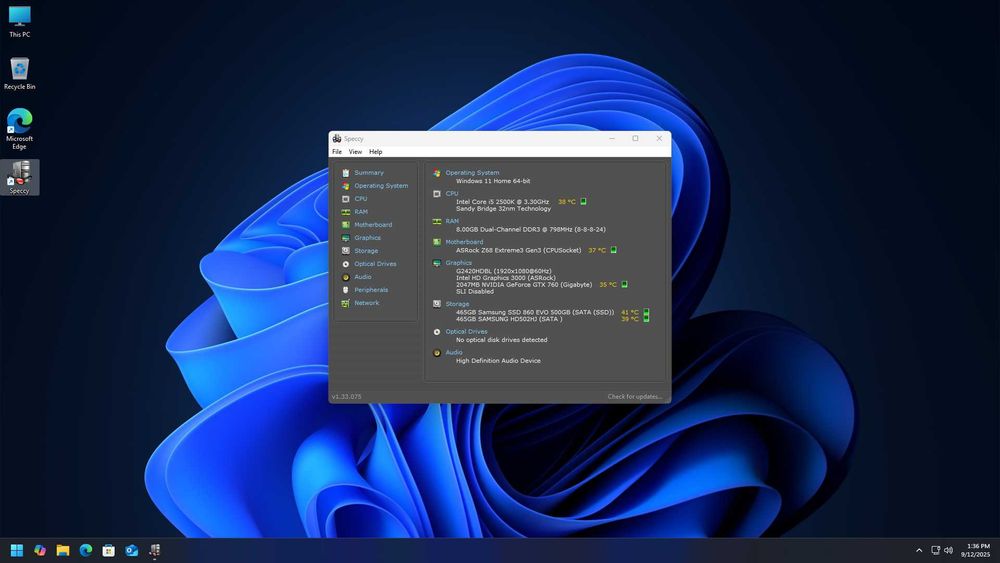Click the CPU temperature status icon beside 38 °C
The width and height of the screenshot is (1000, 563).
coord(583,201)
